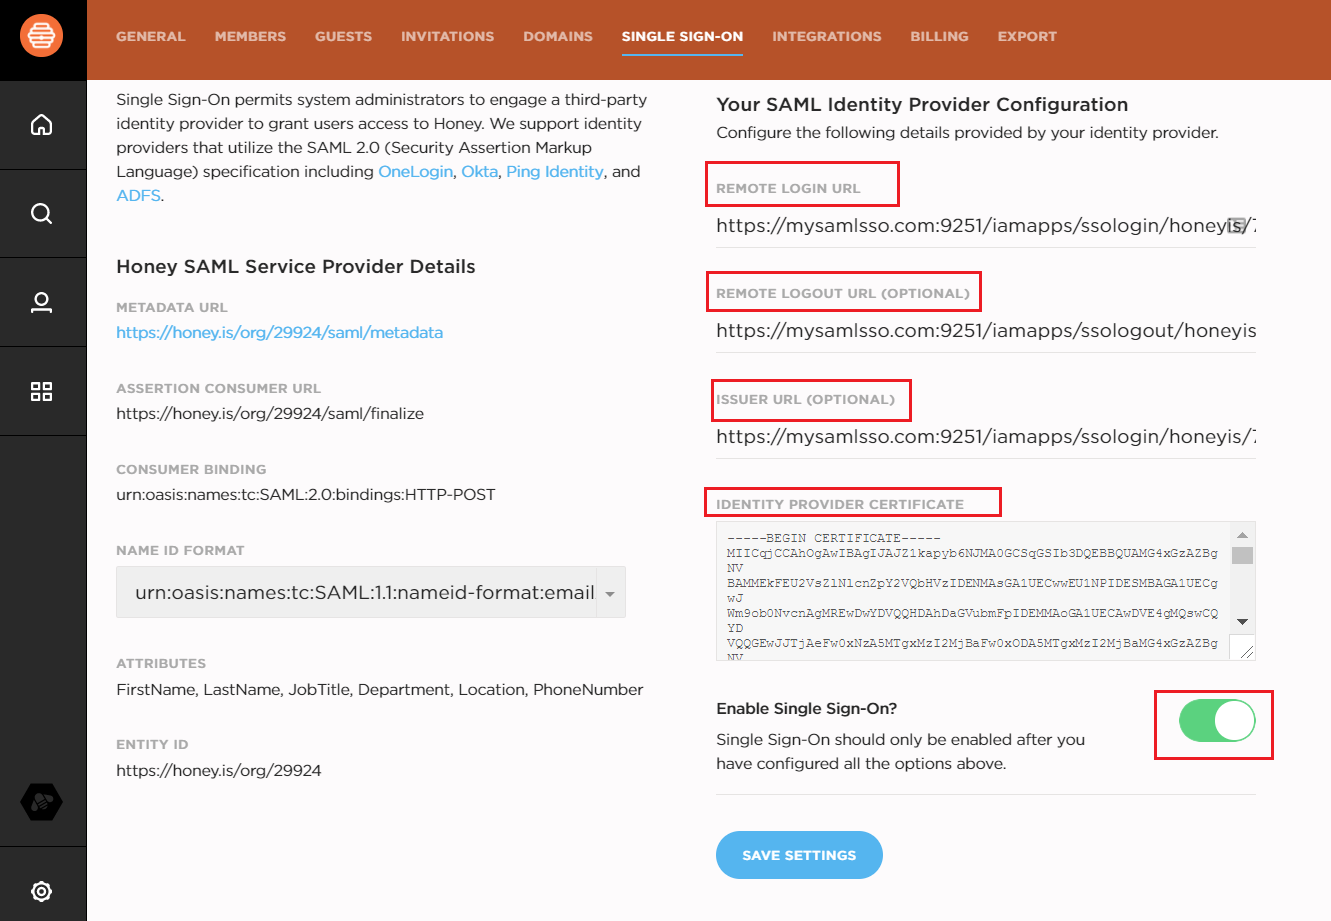
Task: Click the certificate scrollbar up arrow
Action: 1242,535
